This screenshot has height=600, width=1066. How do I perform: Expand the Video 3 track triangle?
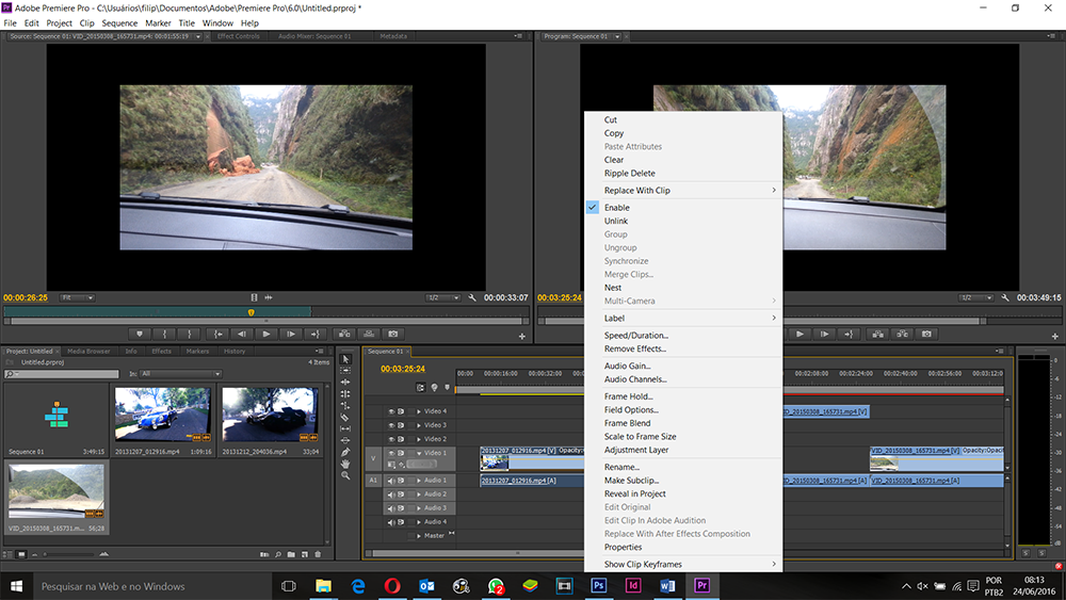coord(419,425)
